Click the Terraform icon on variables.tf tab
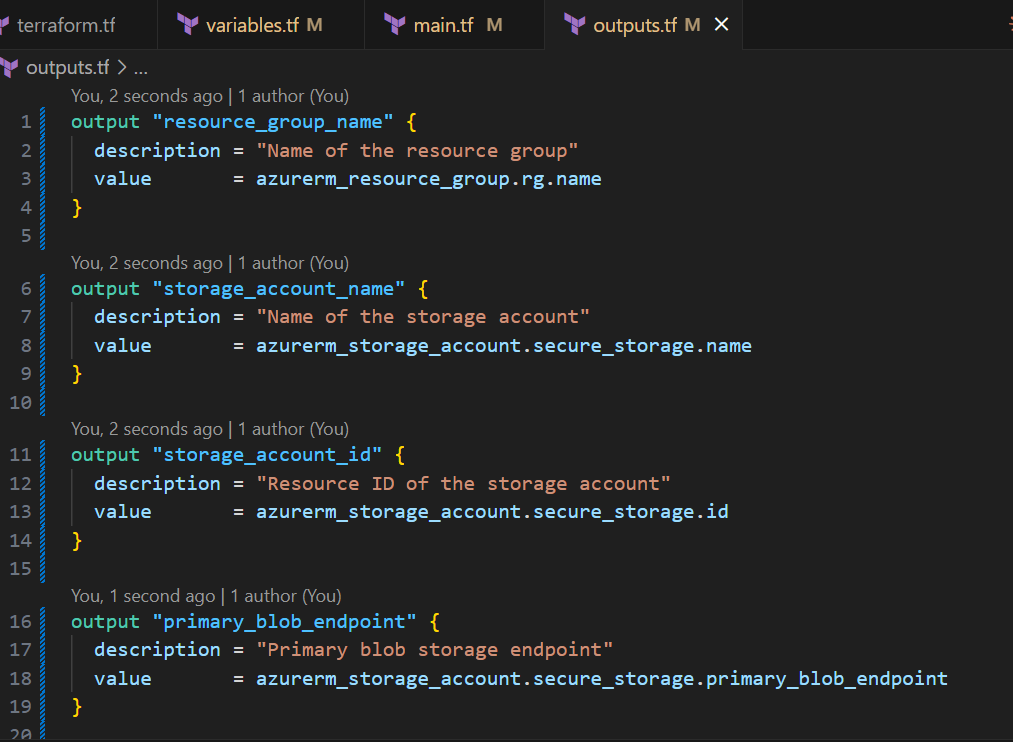The width and height of the screenshot is (1013, 742). coord(187,24)
